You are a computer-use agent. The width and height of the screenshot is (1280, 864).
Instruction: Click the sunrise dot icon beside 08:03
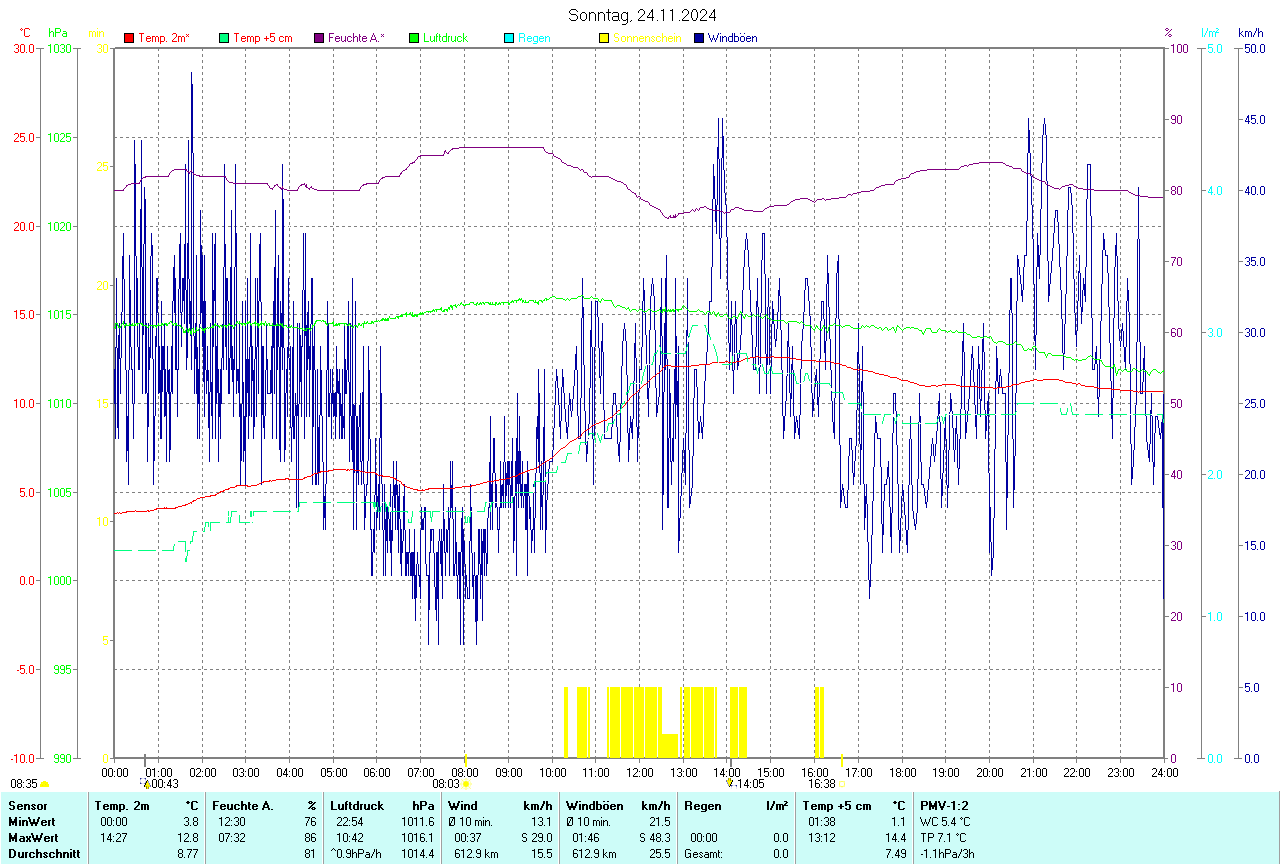(x=467, y=785)
